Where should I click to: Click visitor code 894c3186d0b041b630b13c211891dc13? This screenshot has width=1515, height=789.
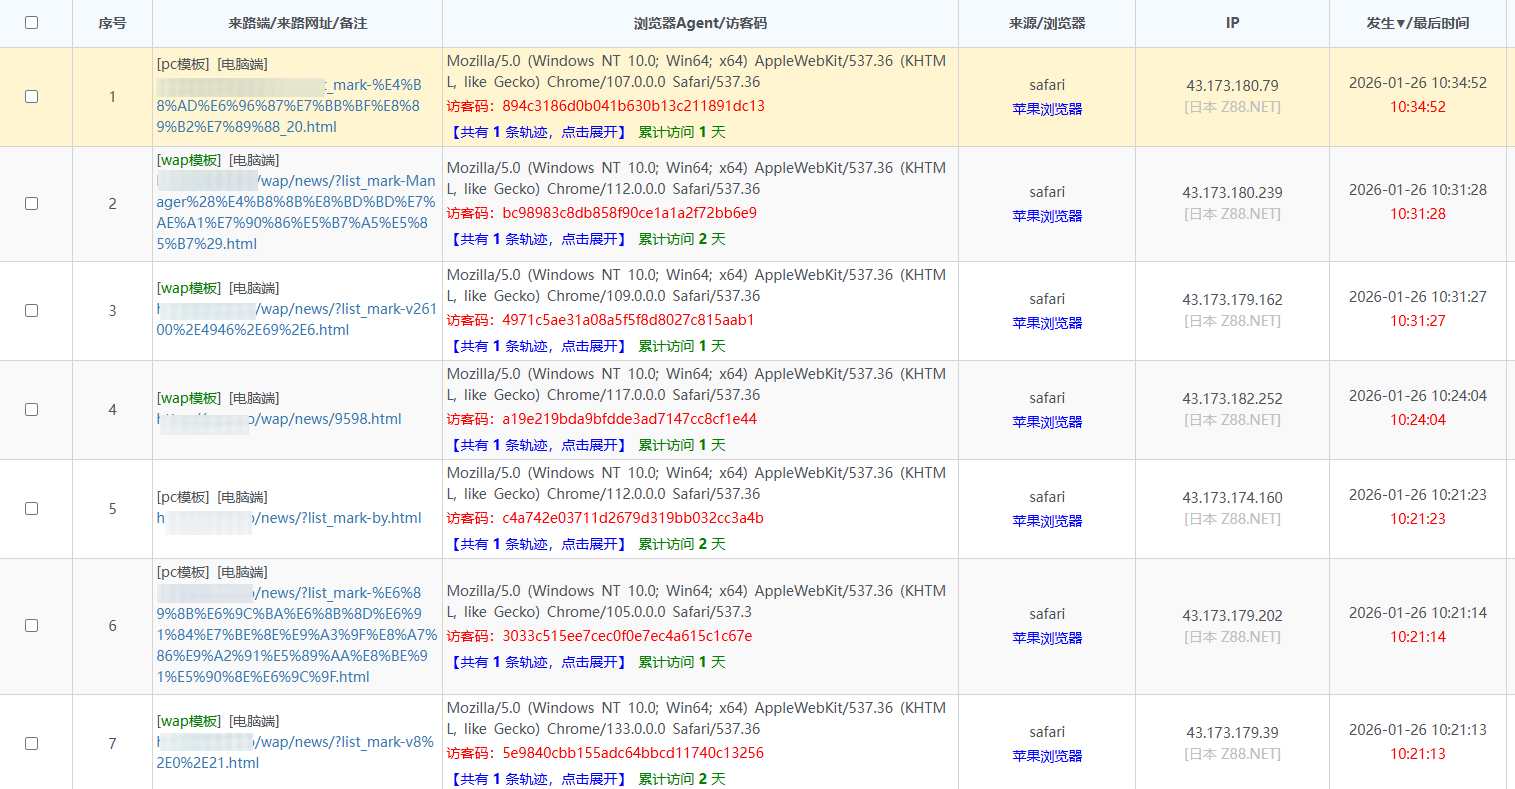pos(633,106)
